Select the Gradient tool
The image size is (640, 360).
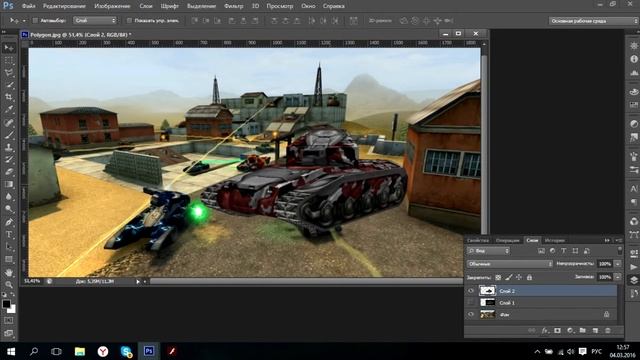(x=9, y=184)
